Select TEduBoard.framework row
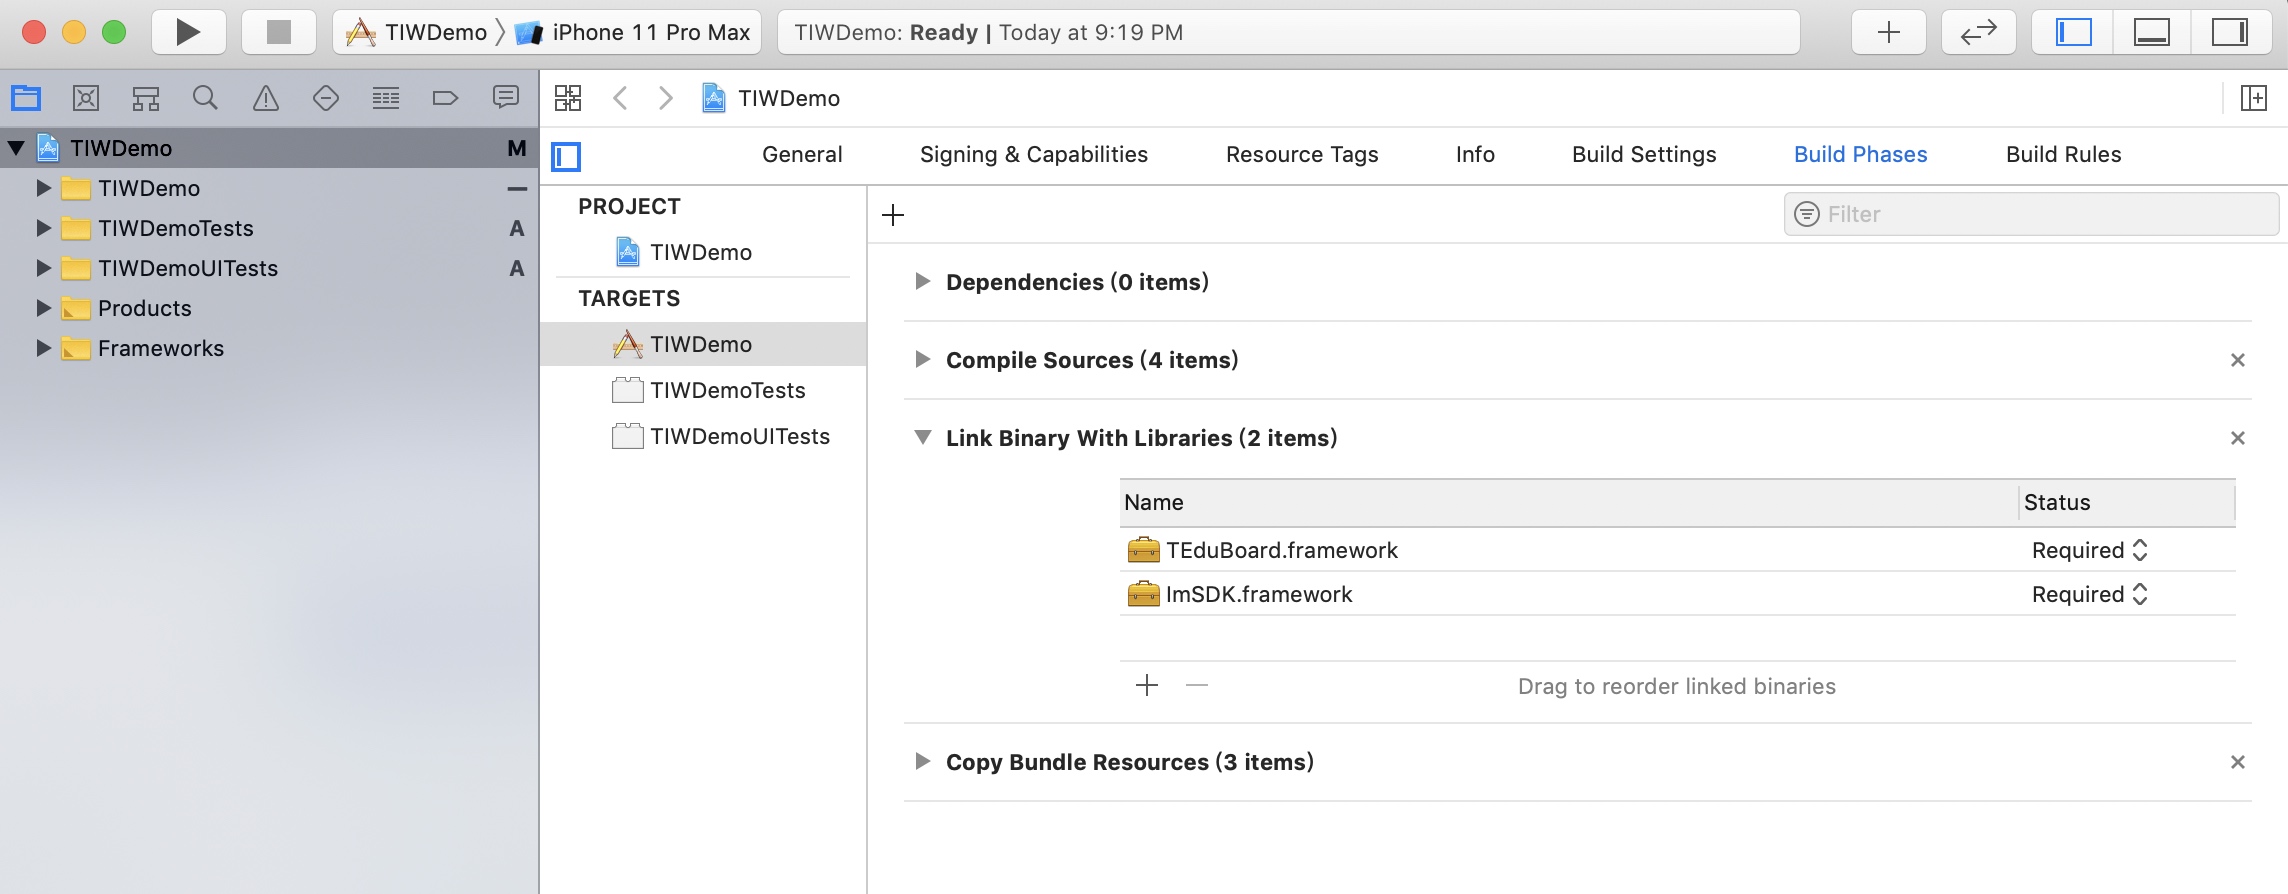The image size is (2288, 894). (x=1677, y=550)
